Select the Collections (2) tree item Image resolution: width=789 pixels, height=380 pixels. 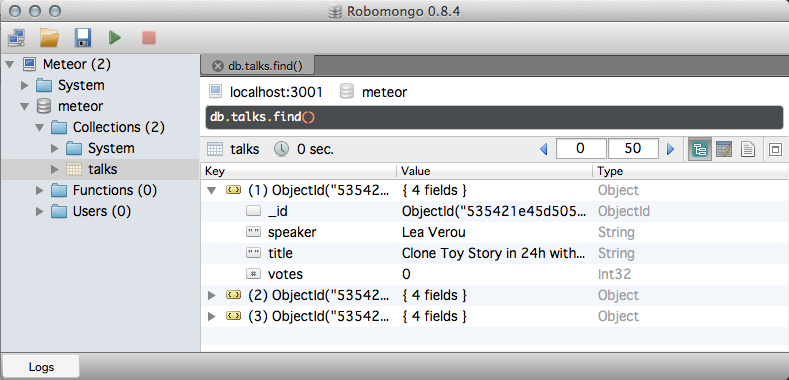(x=119, y=127)
